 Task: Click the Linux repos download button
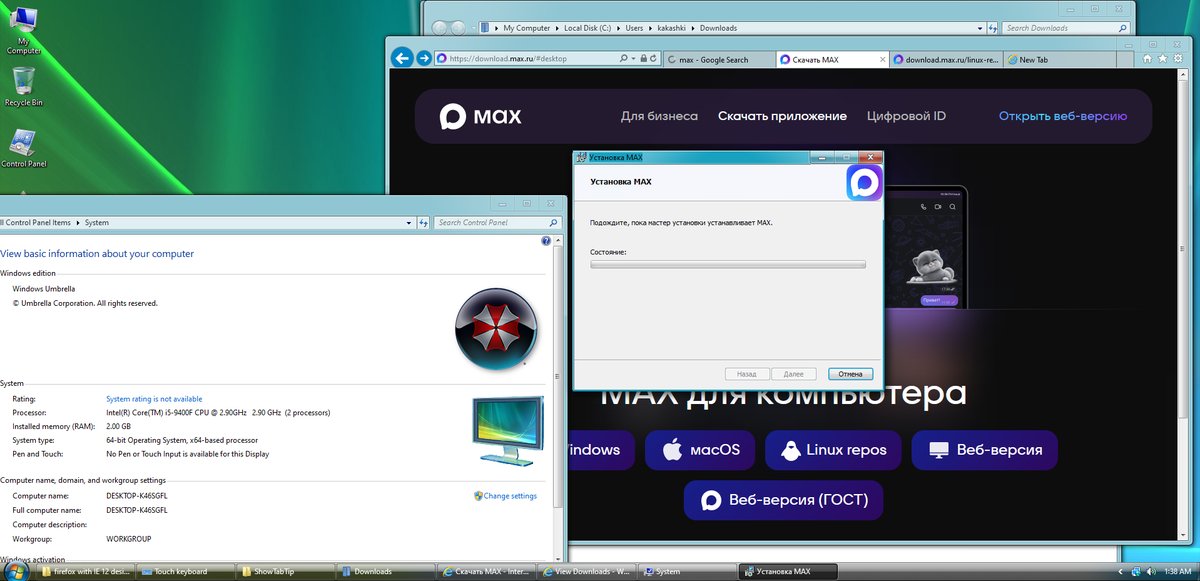[833, 450]
